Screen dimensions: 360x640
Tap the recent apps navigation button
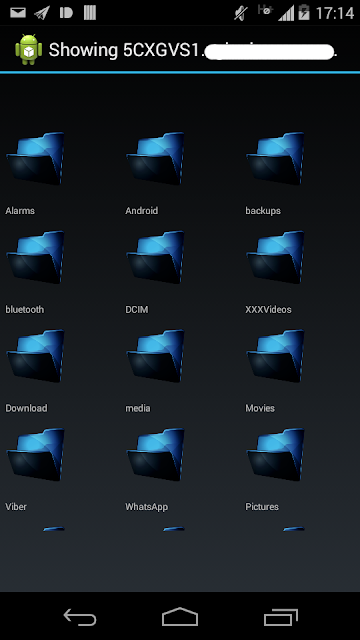point(281,617)
